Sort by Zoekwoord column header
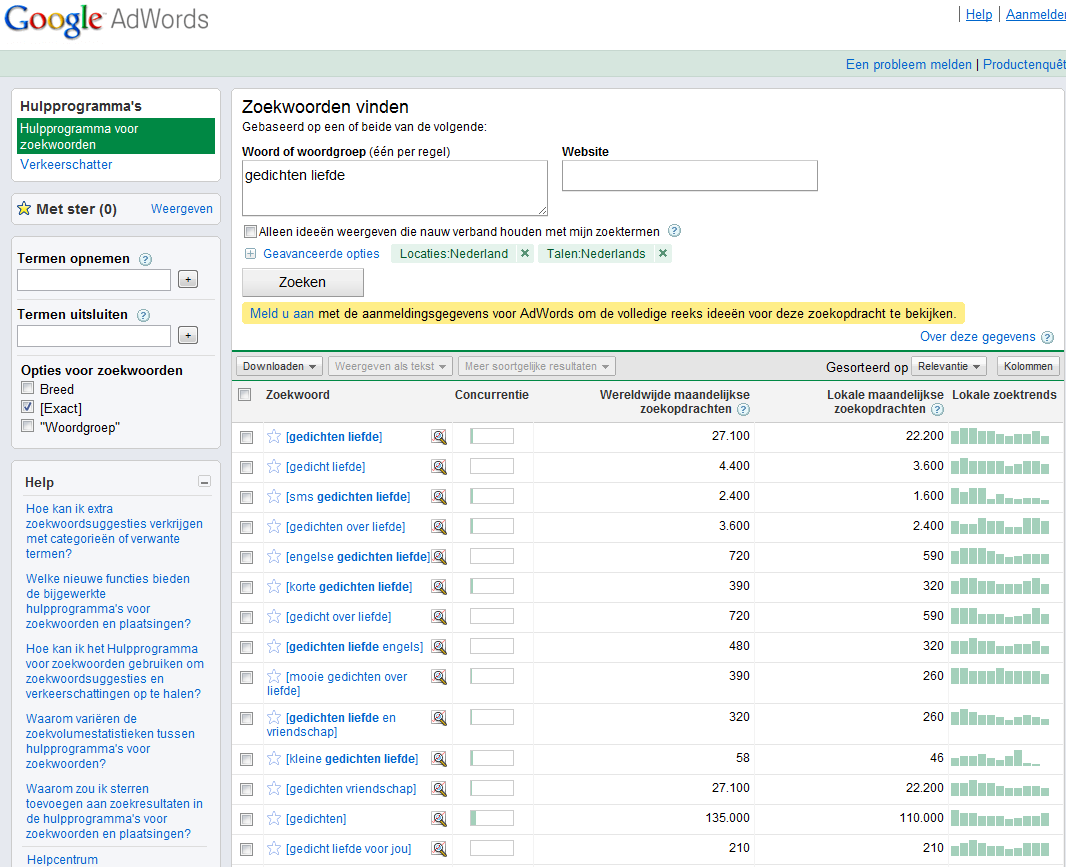The height and width of the screenshot is (867, 1066). click(x=297, y=394)
